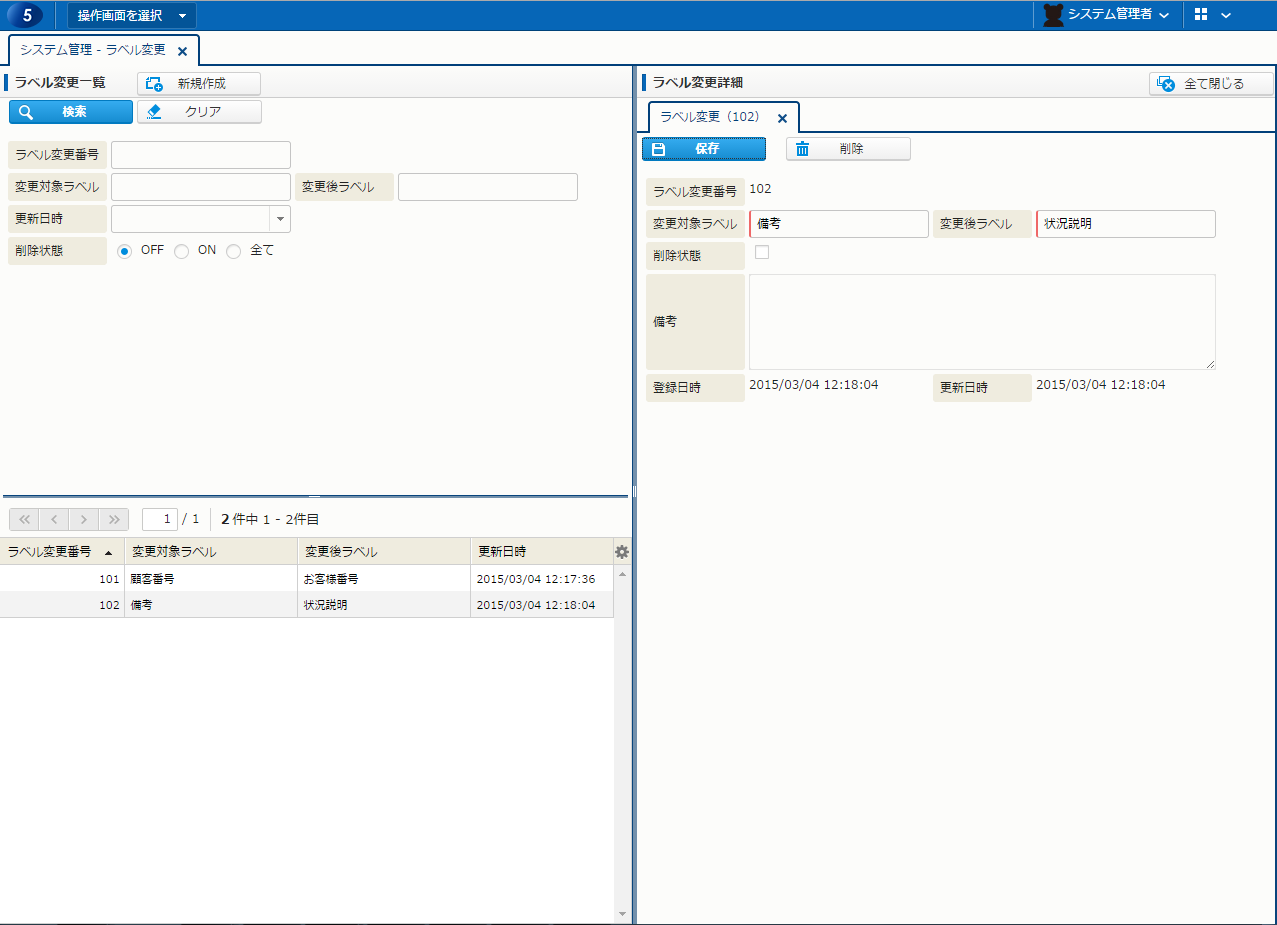Close the システム管理 - ラベル変更 tab
Screen dimensions: 1277x925
(x=182, y=51)
